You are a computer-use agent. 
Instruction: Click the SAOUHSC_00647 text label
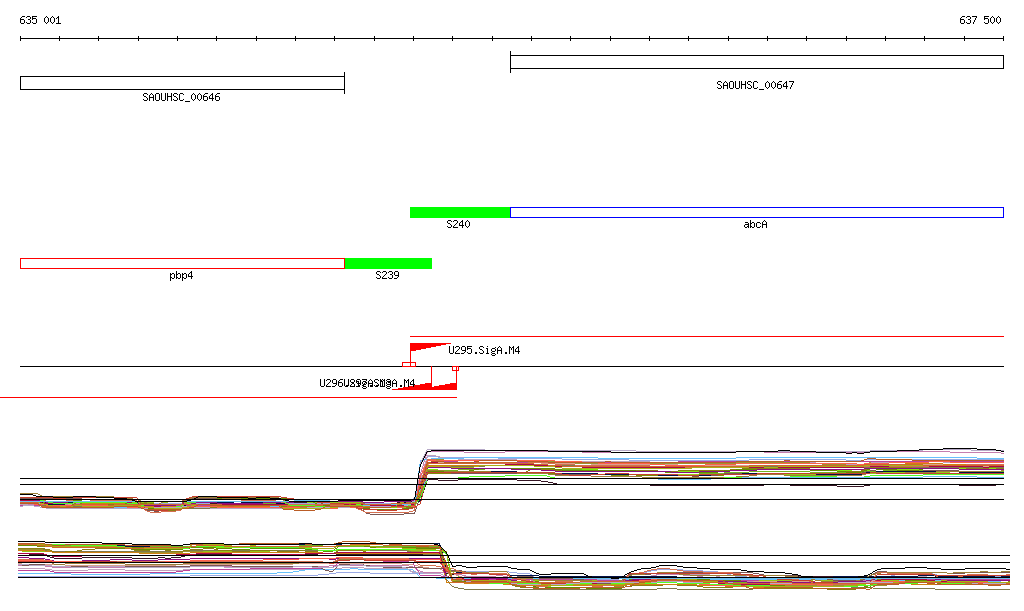(755, 86)
